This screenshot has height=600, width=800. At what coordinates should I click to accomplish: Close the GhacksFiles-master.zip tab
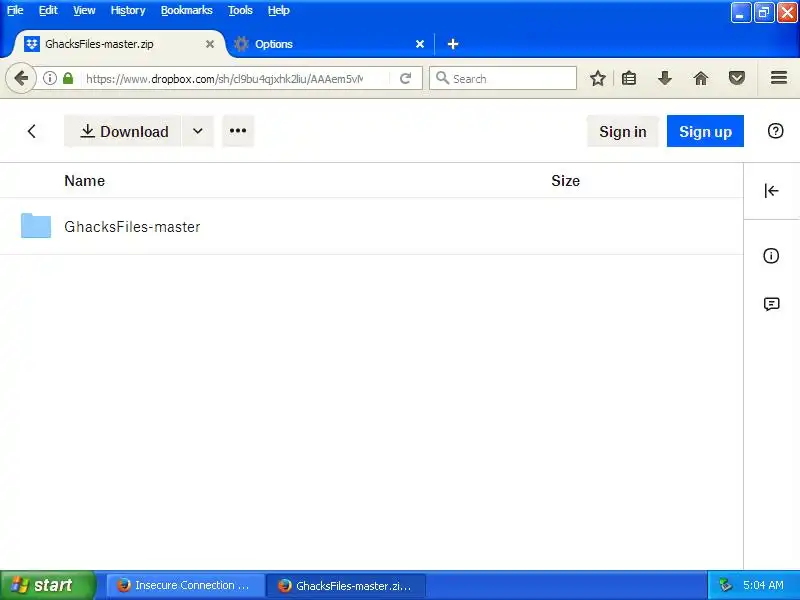210,44
